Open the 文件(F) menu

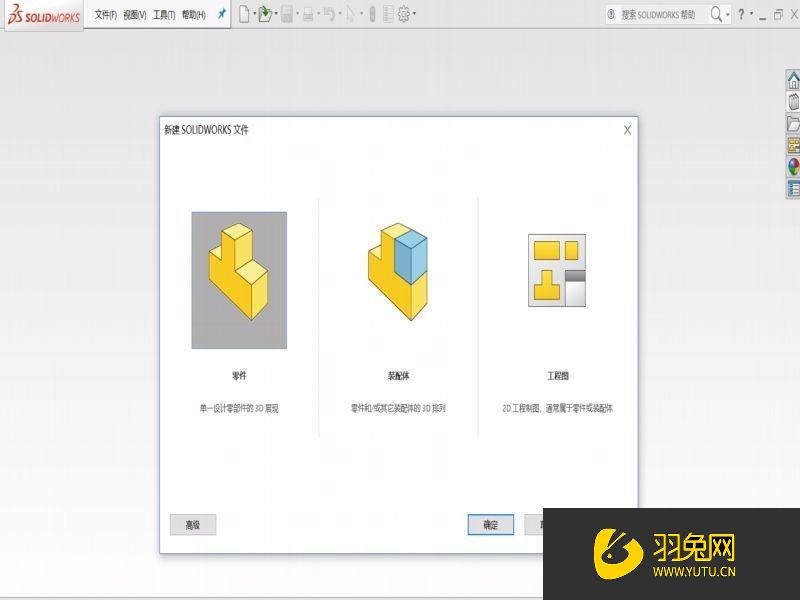point(106,15)
